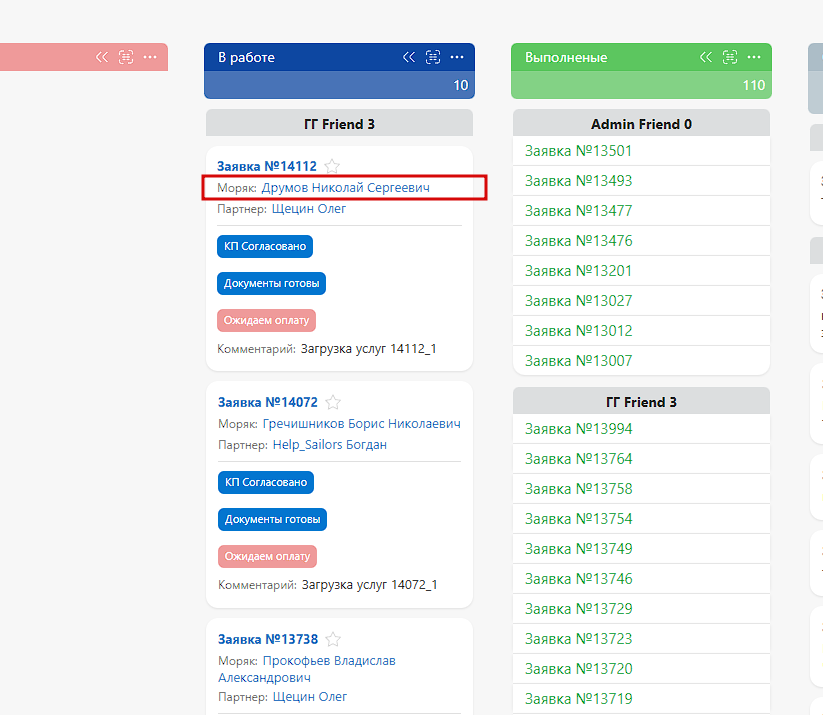Open completed Заявка №13027
The width and height of the screenshot is (823, 715).
pos(578,301)
